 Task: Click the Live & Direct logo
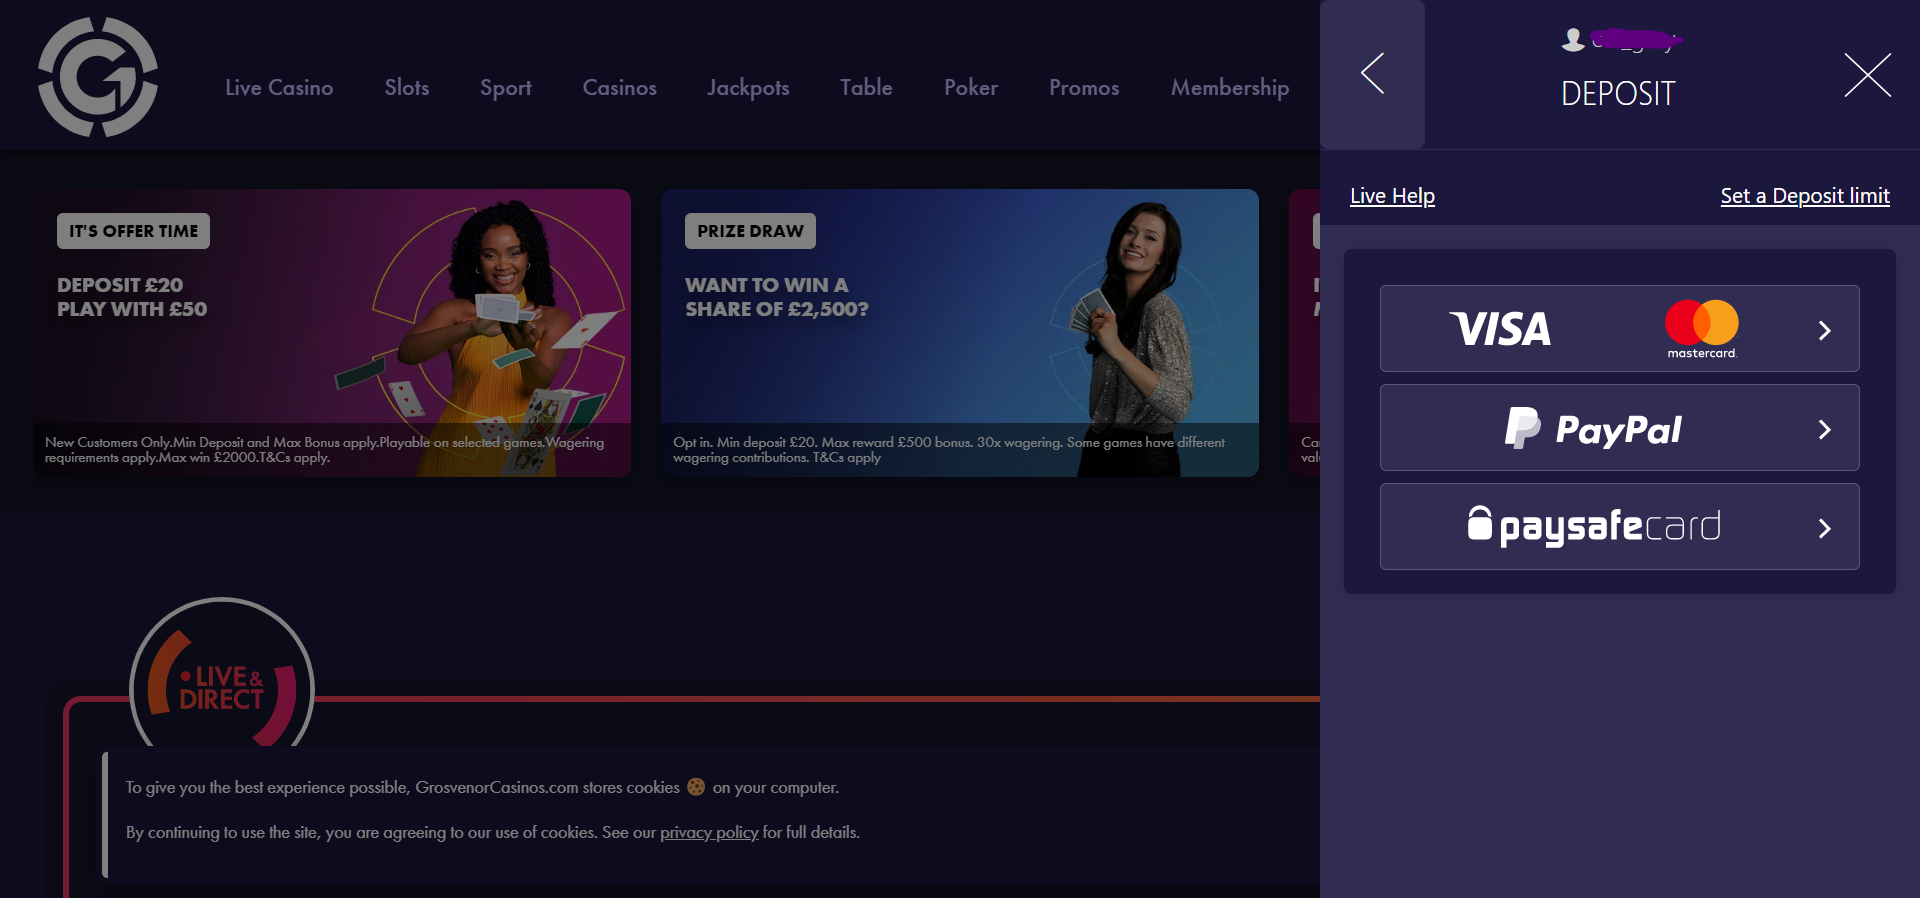222,674
